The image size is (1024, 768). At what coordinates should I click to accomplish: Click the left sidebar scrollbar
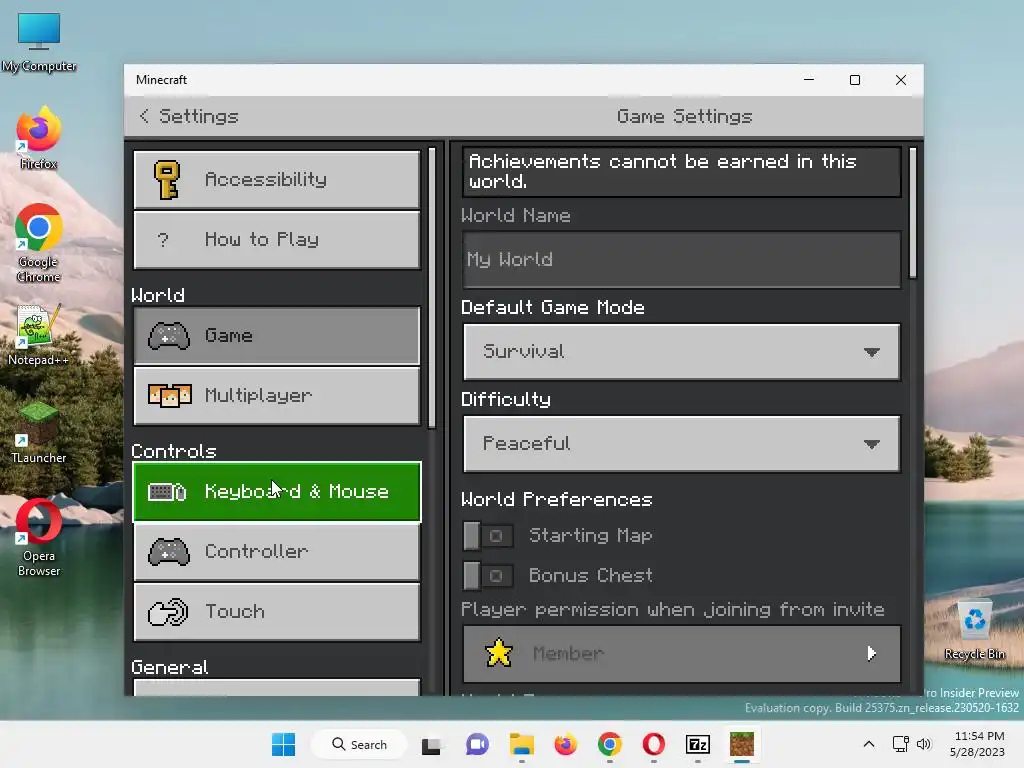pyautogui.click(x=432, y=287)
